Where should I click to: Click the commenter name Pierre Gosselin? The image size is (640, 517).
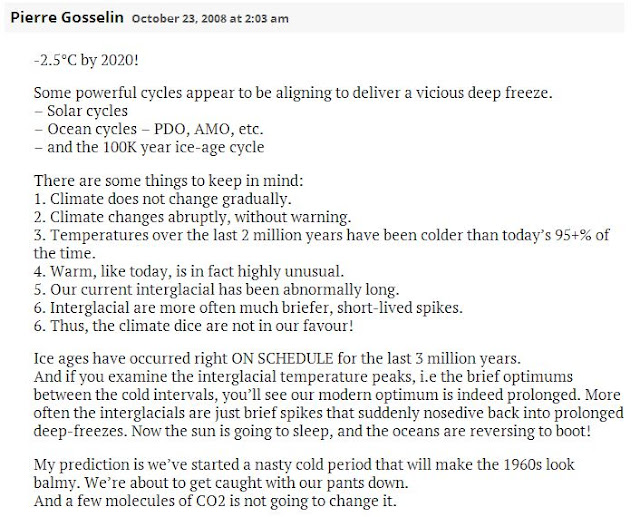[67, 17]
